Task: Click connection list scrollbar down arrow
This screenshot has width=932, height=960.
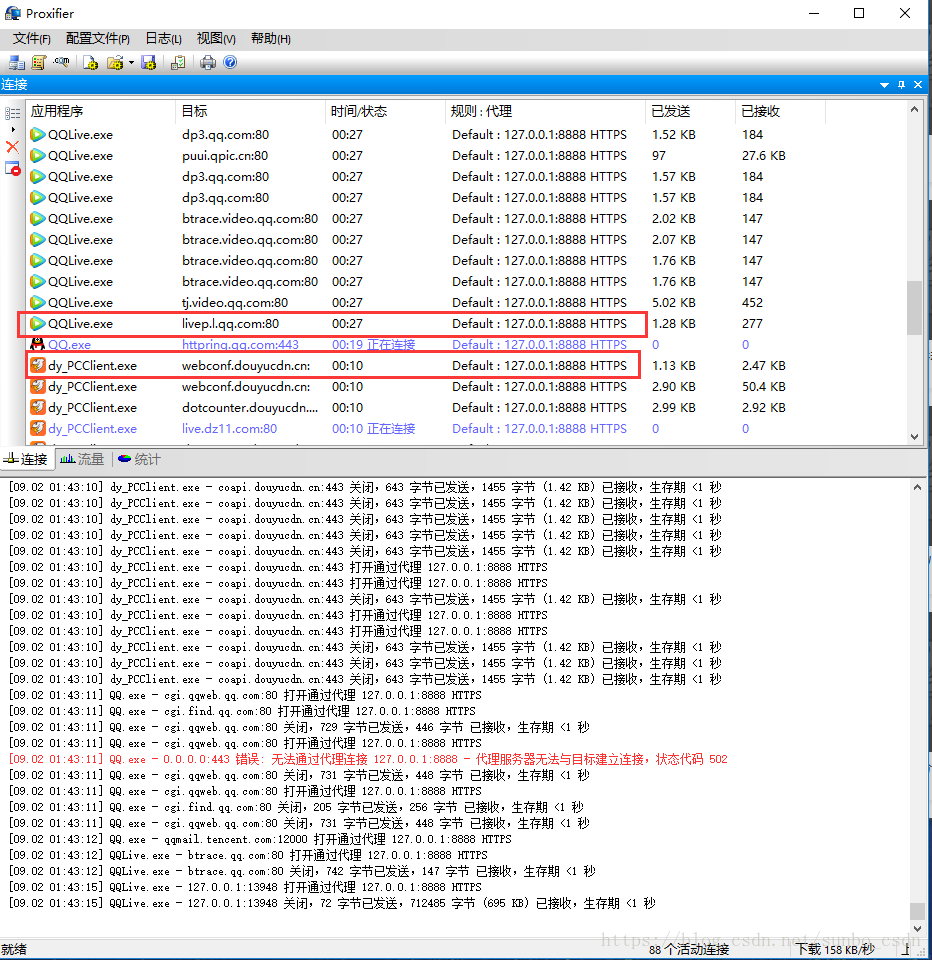Action: point(914,437)
